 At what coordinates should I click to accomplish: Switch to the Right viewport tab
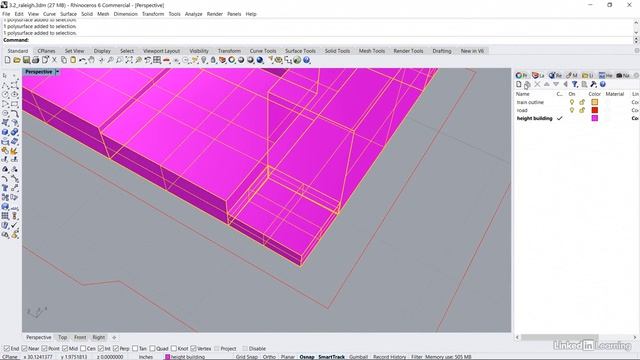click(x=99, y=337)
